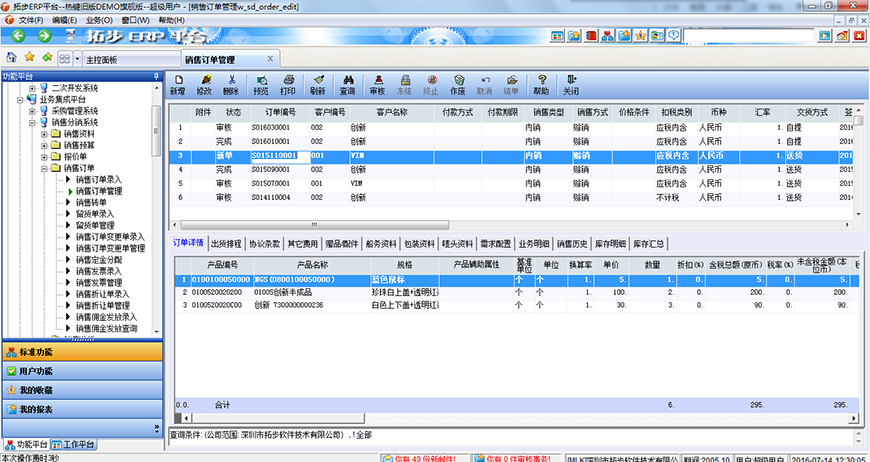Switch to the 出货排程 tab
870x462 pixels.
pyautogui.click(x=226, y=243)
